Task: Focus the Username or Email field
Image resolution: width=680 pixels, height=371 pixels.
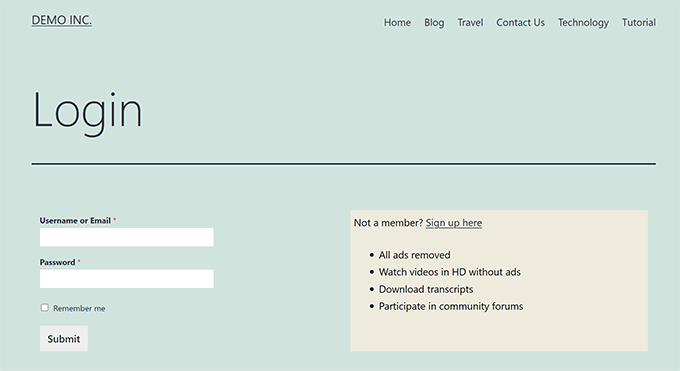Action: coord(127,237)
